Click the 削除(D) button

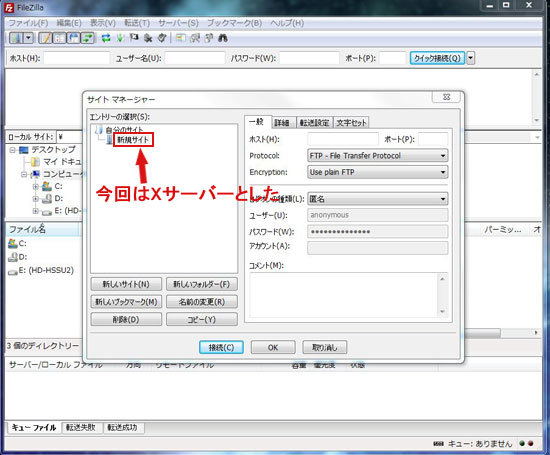click(126, 320)
